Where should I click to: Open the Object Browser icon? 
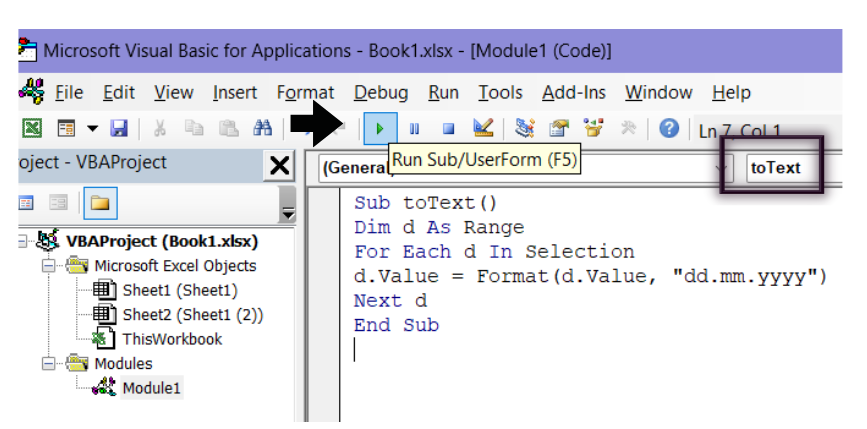tap(593, 129)
